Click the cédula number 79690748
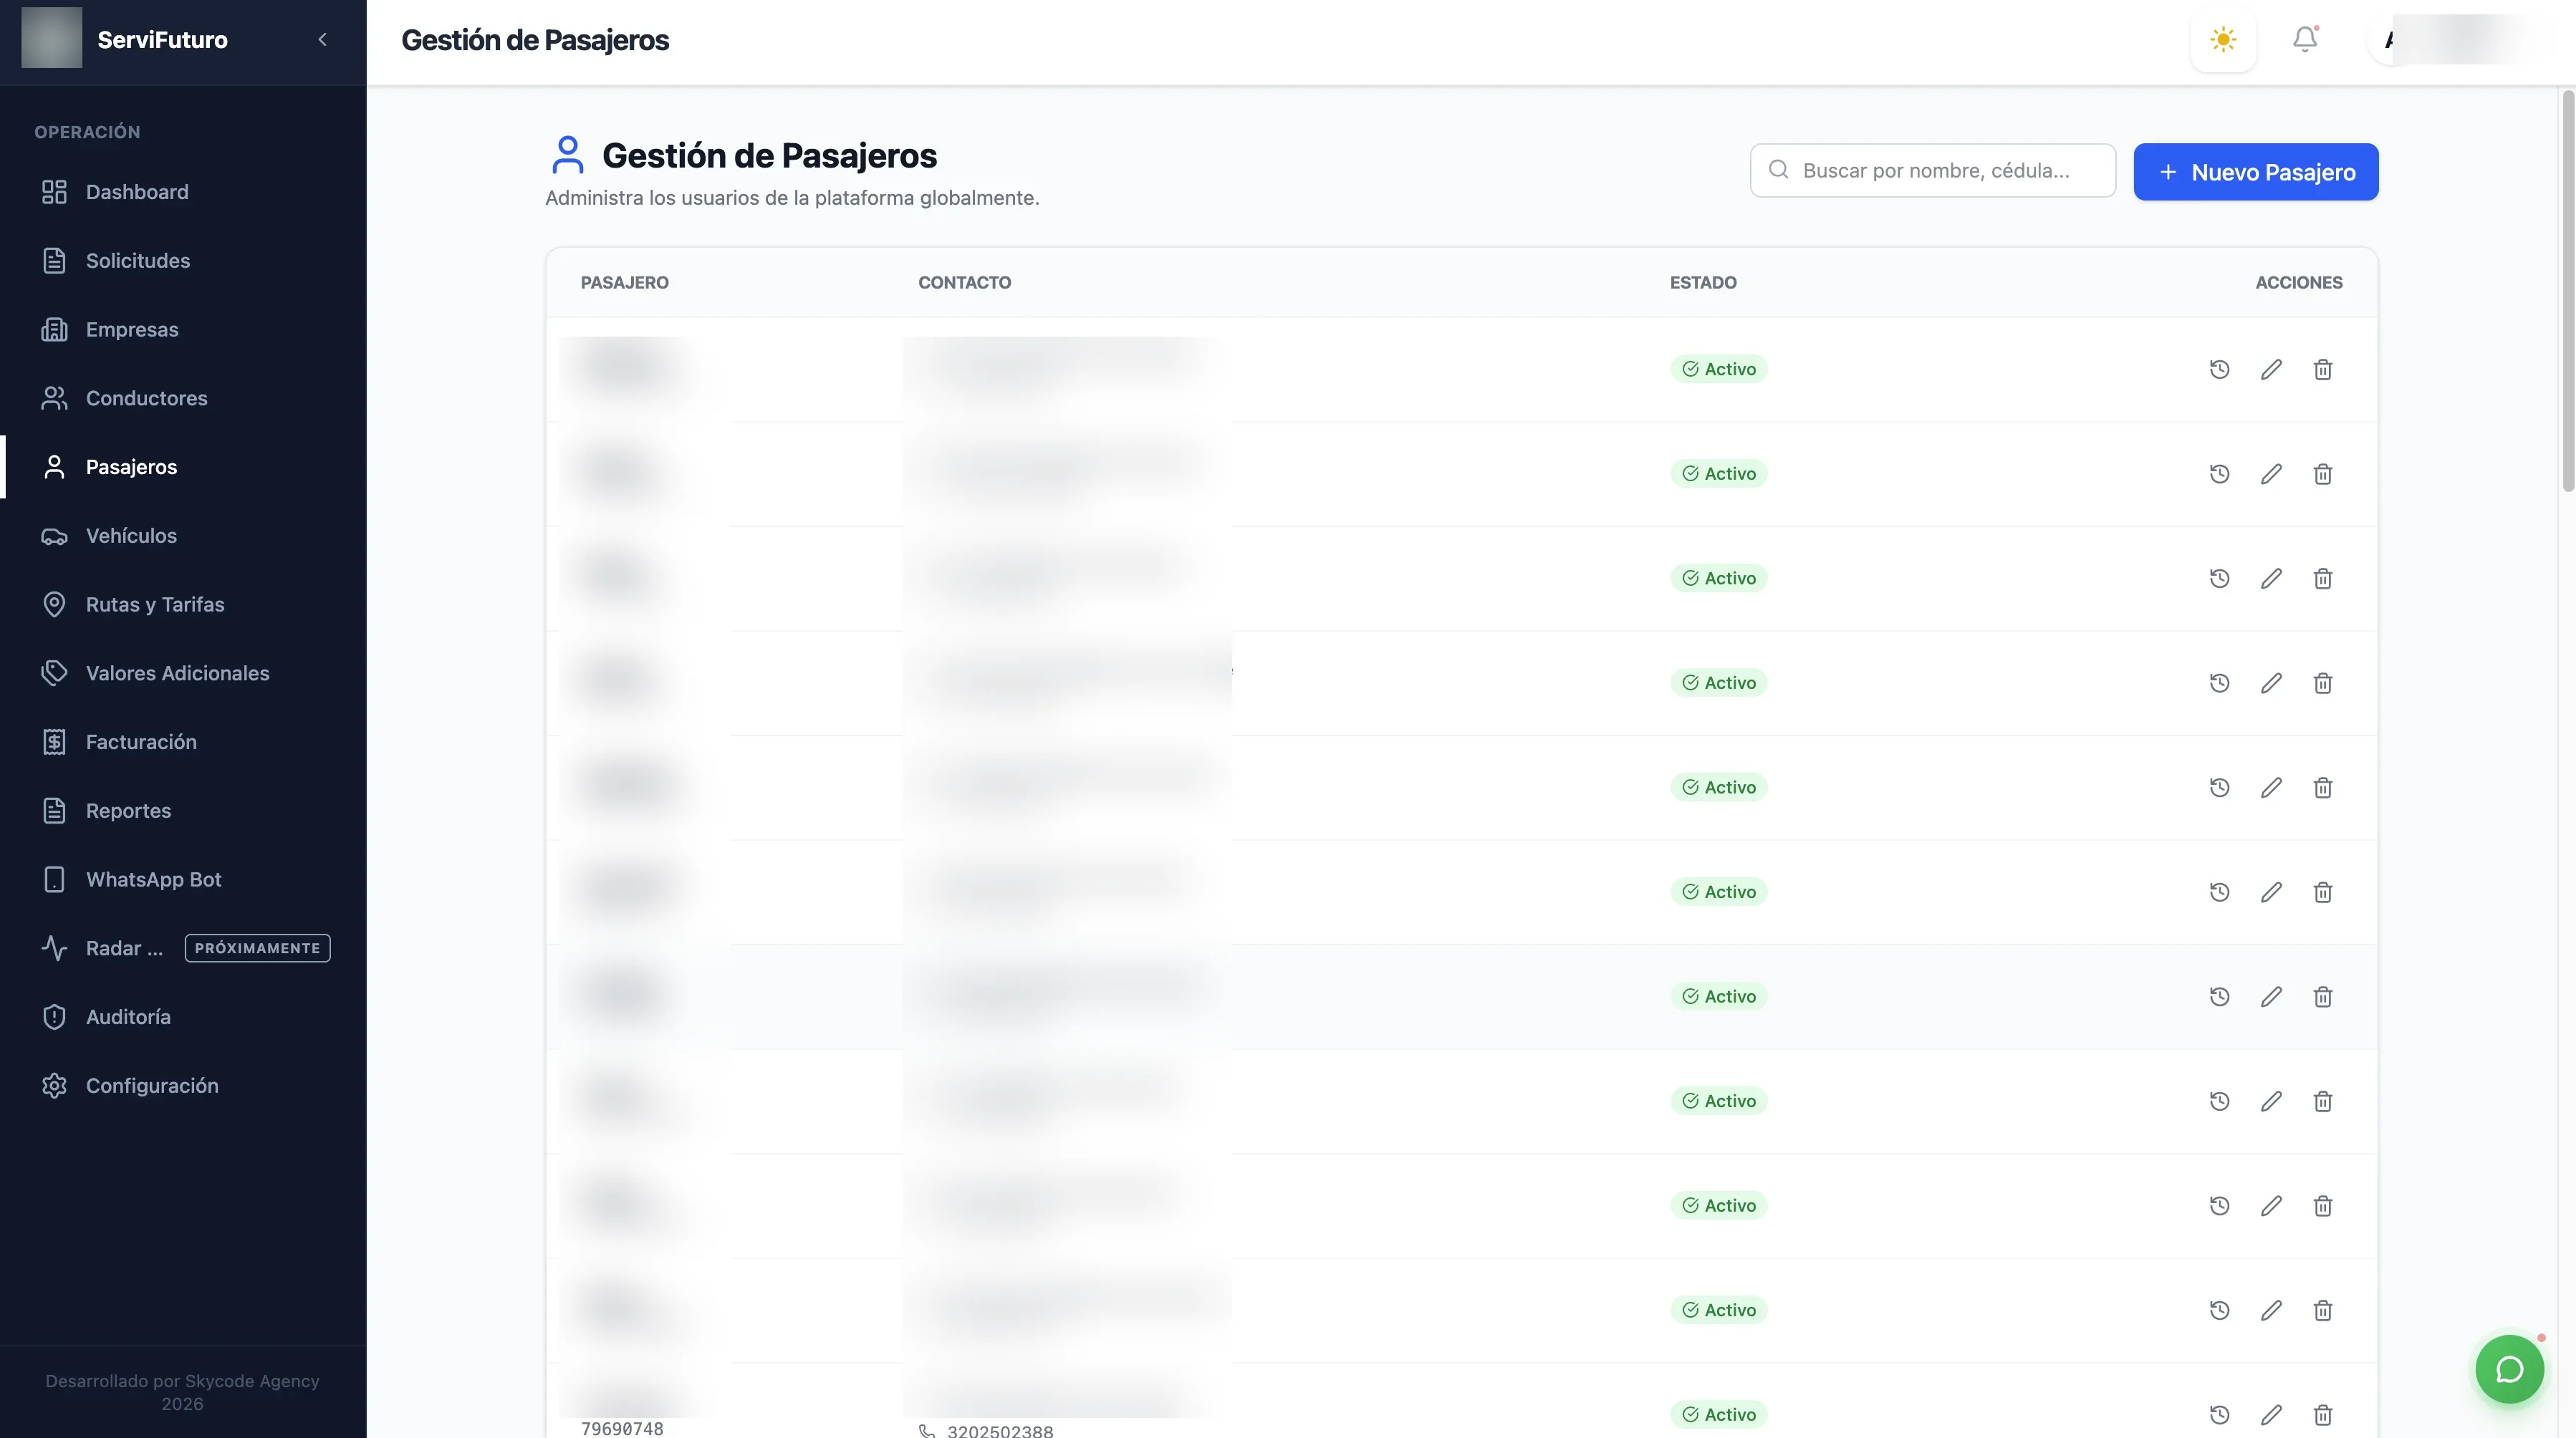The image size is (2576, 1438). click(x=622, y=1428)
